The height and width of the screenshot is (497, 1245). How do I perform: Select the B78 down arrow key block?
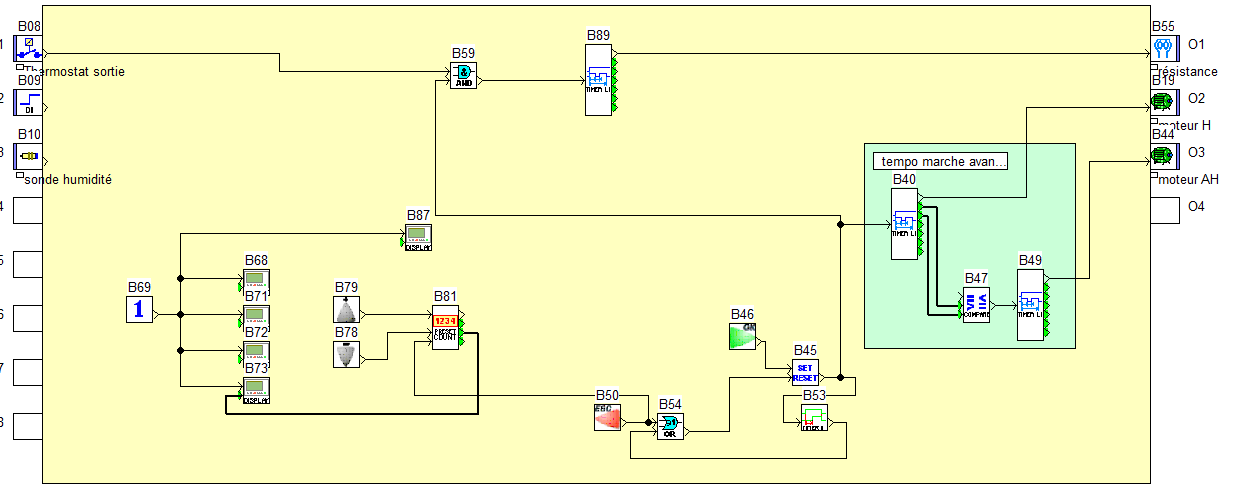click(346, 354)
